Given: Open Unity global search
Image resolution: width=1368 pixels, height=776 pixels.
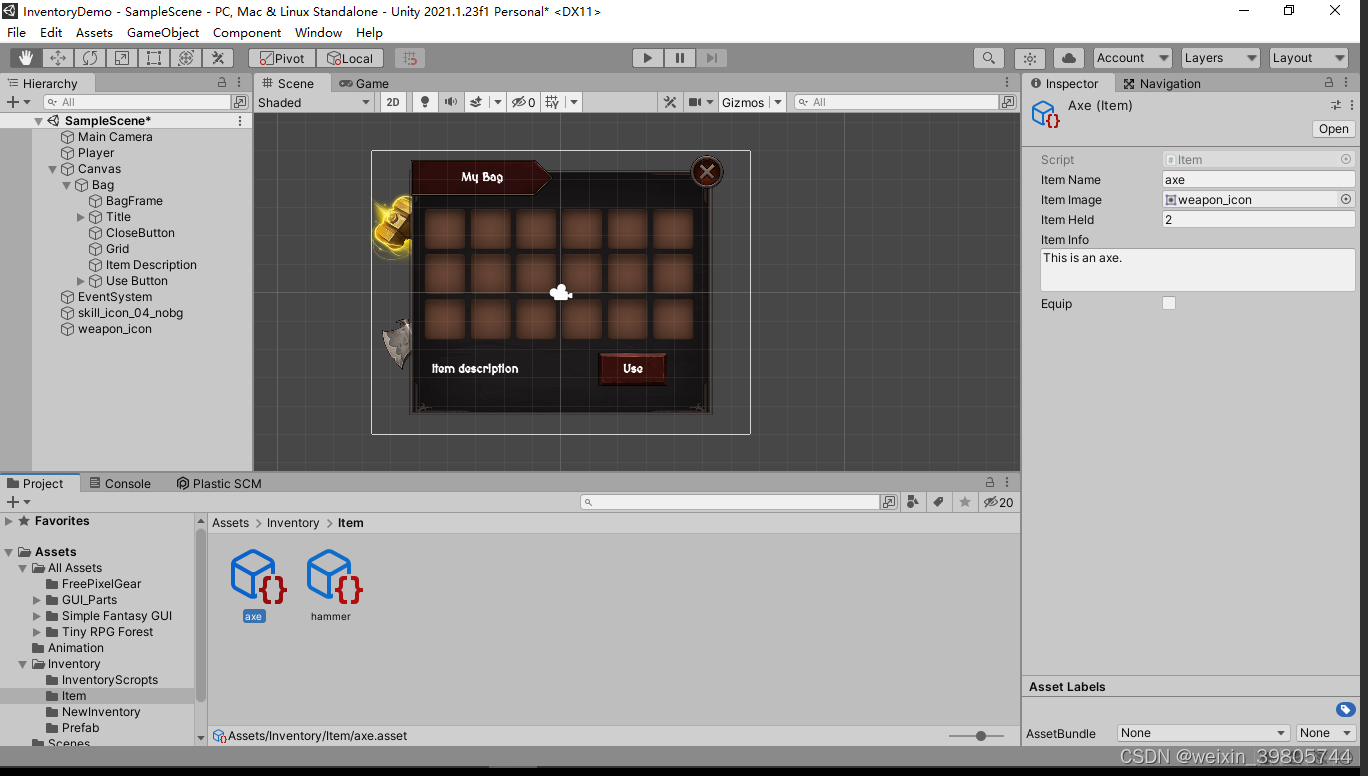Looking at the screenshot, I should [x=989, y=58].
